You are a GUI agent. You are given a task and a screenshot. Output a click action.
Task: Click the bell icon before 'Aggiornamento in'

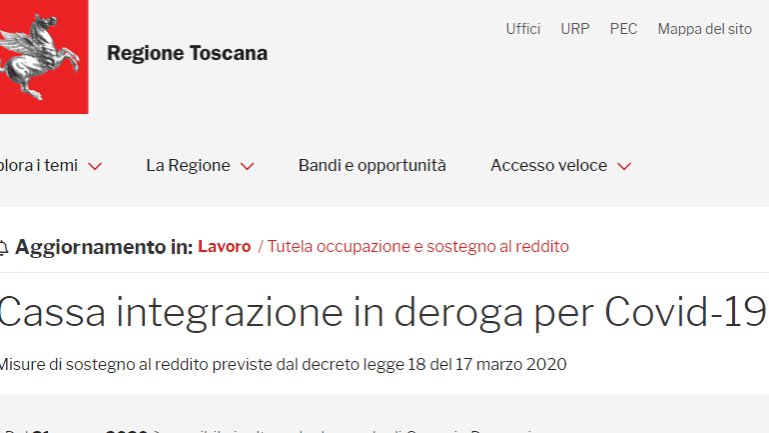click(x=3, y=248)
